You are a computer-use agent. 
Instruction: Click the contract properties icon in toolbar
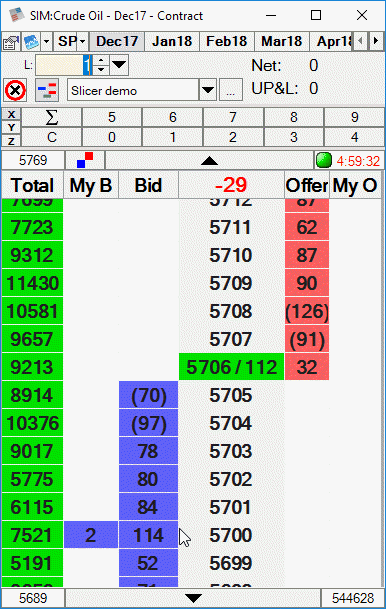tap(11, 42)
